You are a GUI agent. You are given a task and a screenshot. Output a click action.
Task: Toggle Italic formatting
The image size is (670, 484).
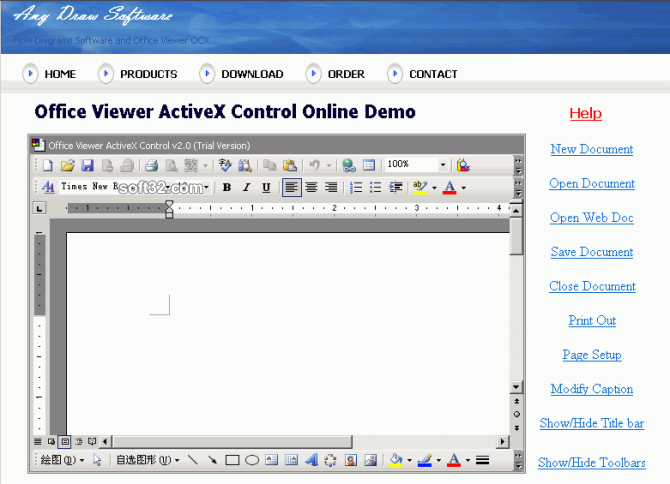[247, 187]
